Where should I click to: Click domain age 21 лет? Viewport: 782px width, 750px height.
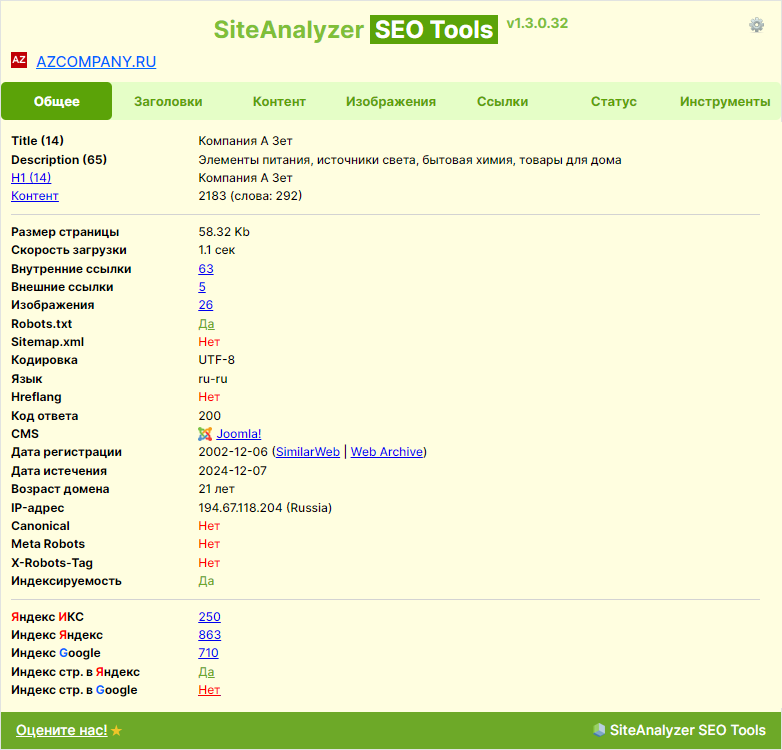click(x=216, y=489)
